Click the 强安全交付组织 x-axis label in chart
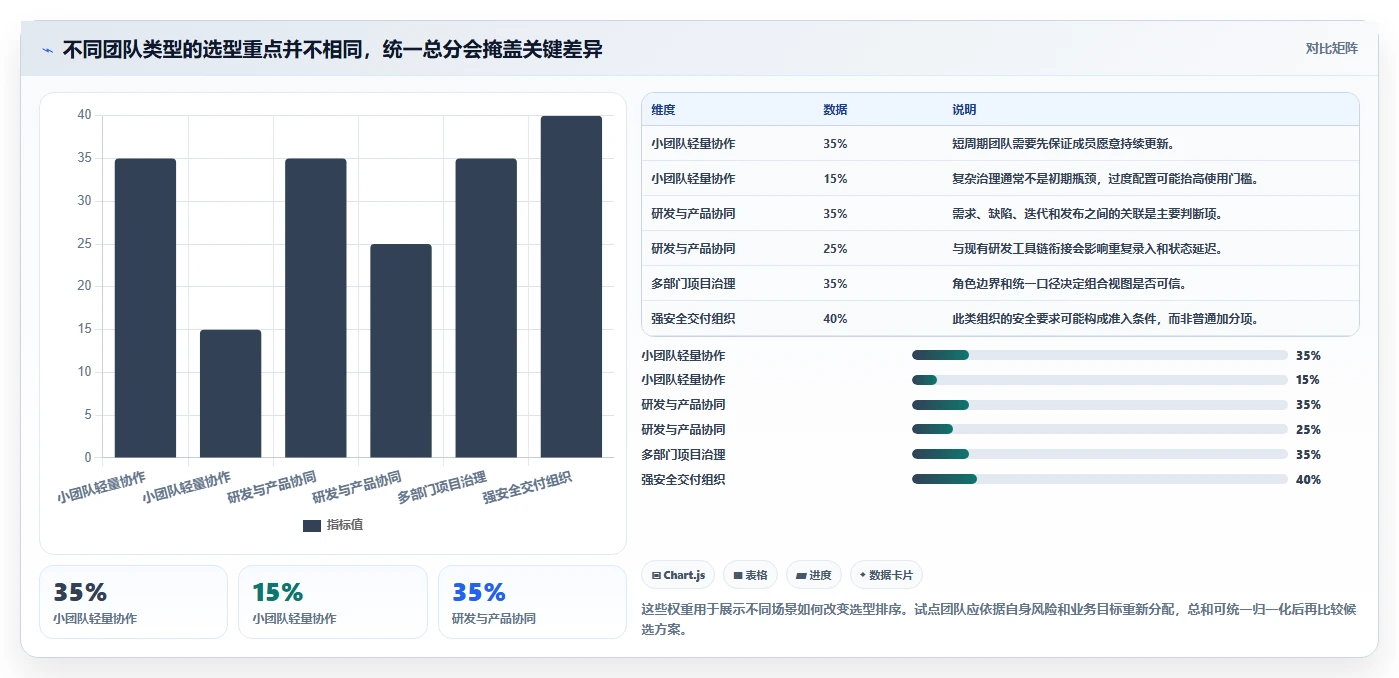This screenshot has height=678, width=1399. click(527, 488)
